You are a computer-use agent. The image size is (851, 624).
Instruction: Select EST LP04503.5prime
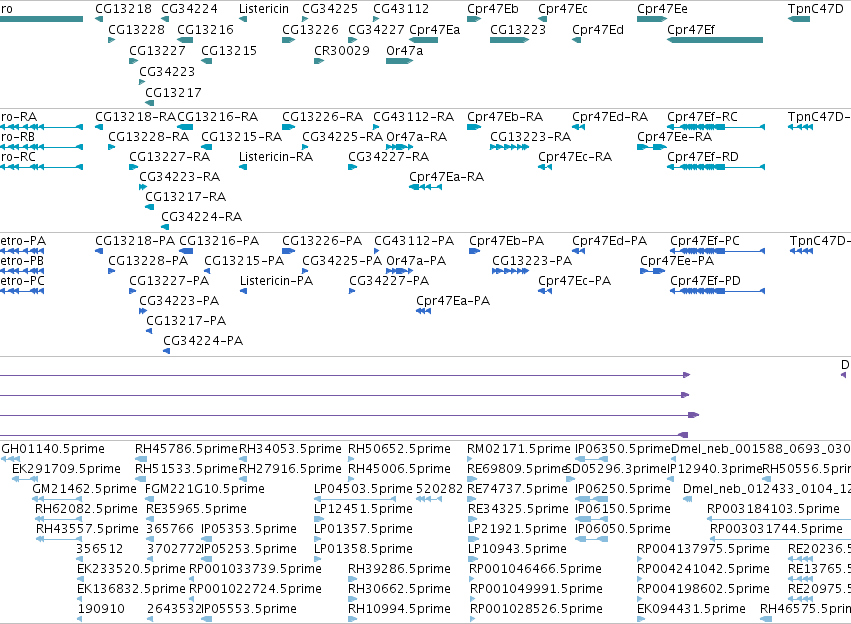coord(363,489)
